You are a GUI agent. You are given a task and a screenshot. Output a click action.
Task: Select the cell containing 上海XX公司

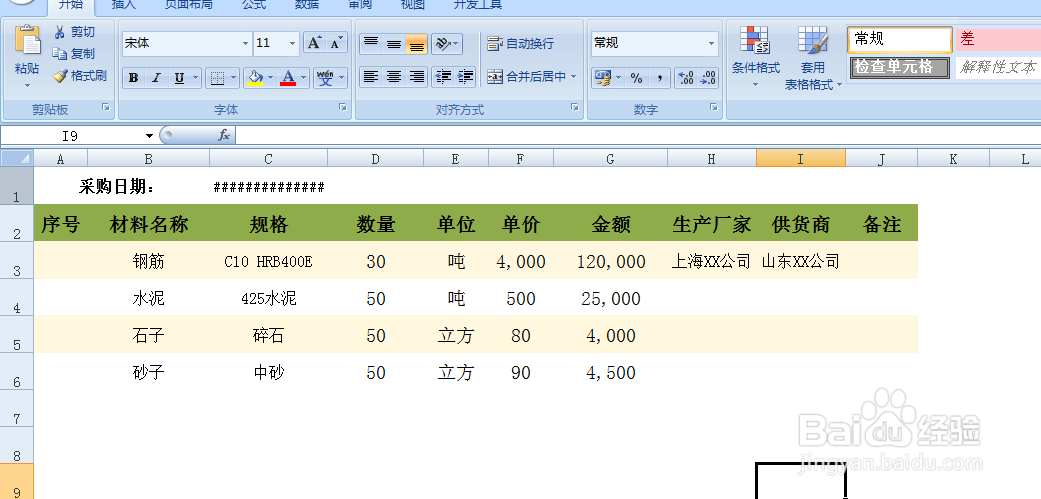coord(711,261)
